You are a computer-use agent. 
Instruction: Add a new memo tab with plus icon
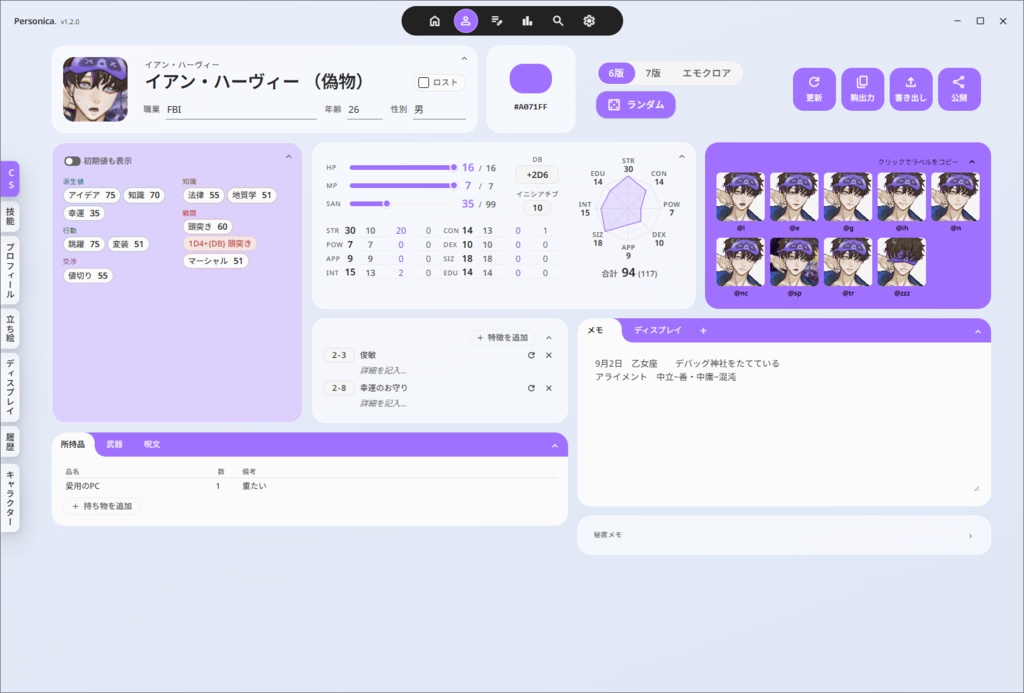point(703,330)
